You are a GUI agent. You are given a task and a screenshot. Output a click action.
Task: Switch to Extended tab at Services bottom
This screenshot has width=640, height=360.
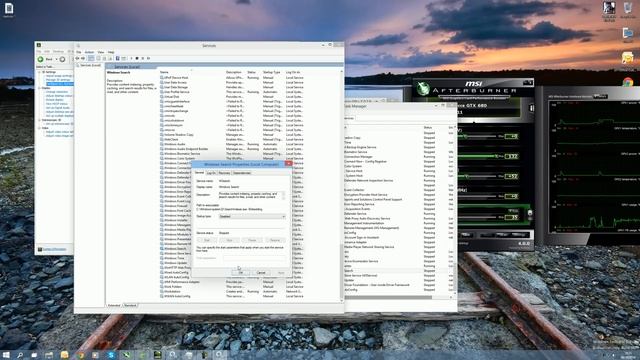tap(114, 305)
